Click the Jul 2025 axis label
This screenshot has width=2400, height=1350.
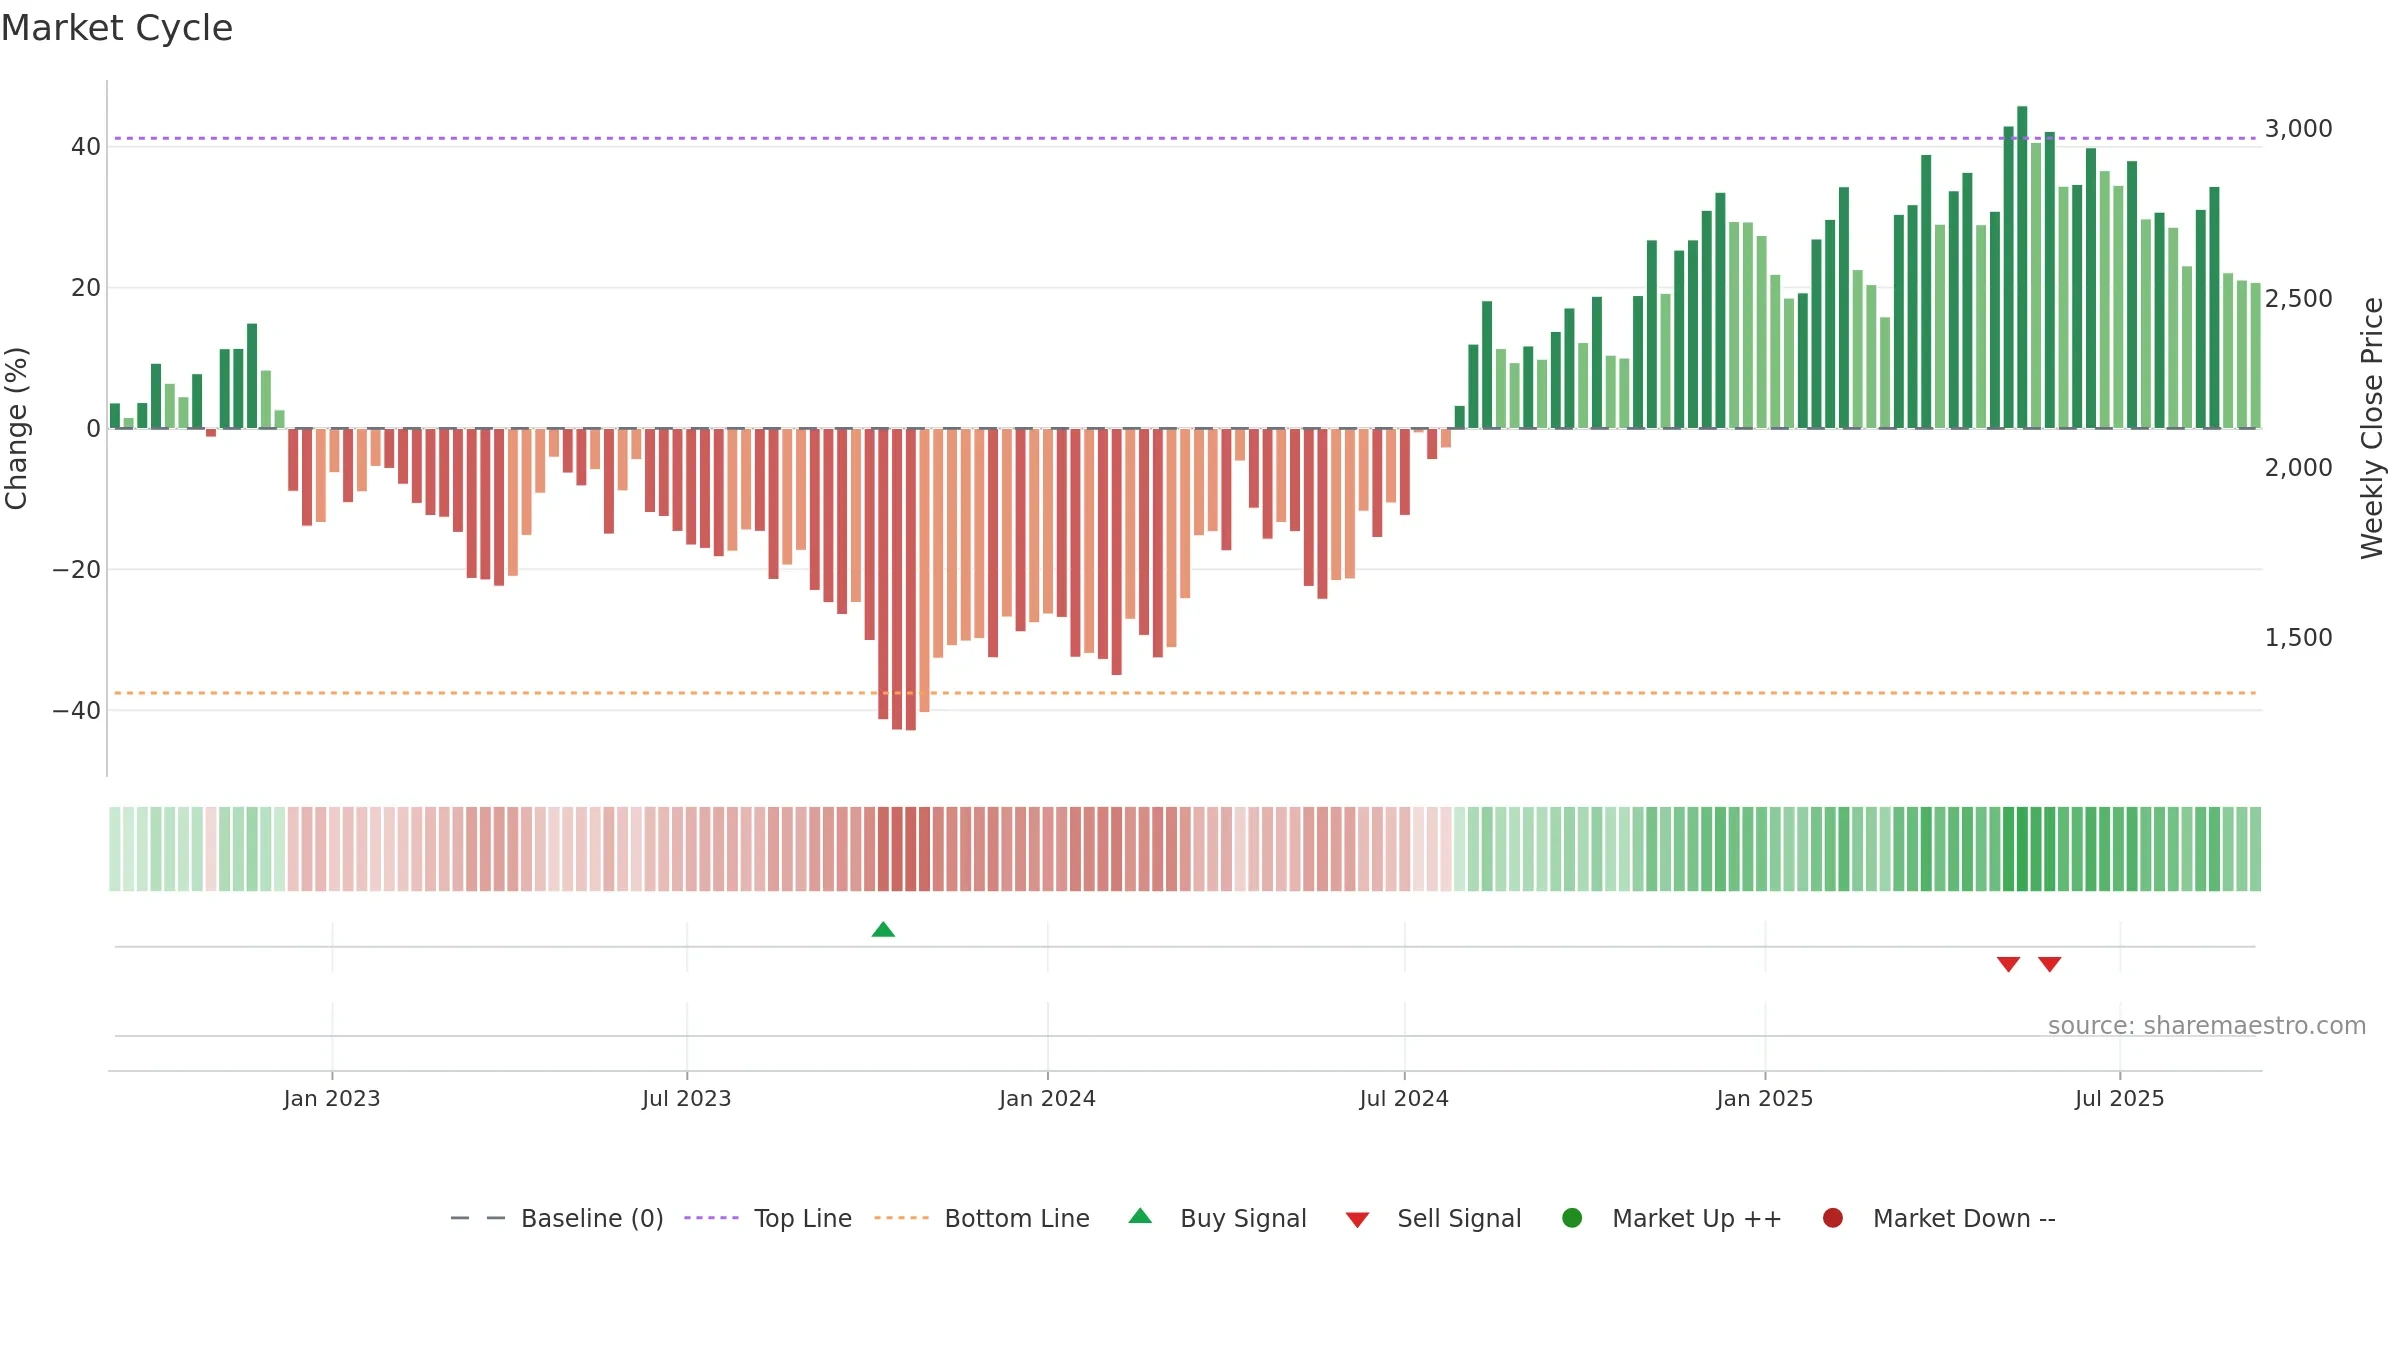click(2120, 1098)
